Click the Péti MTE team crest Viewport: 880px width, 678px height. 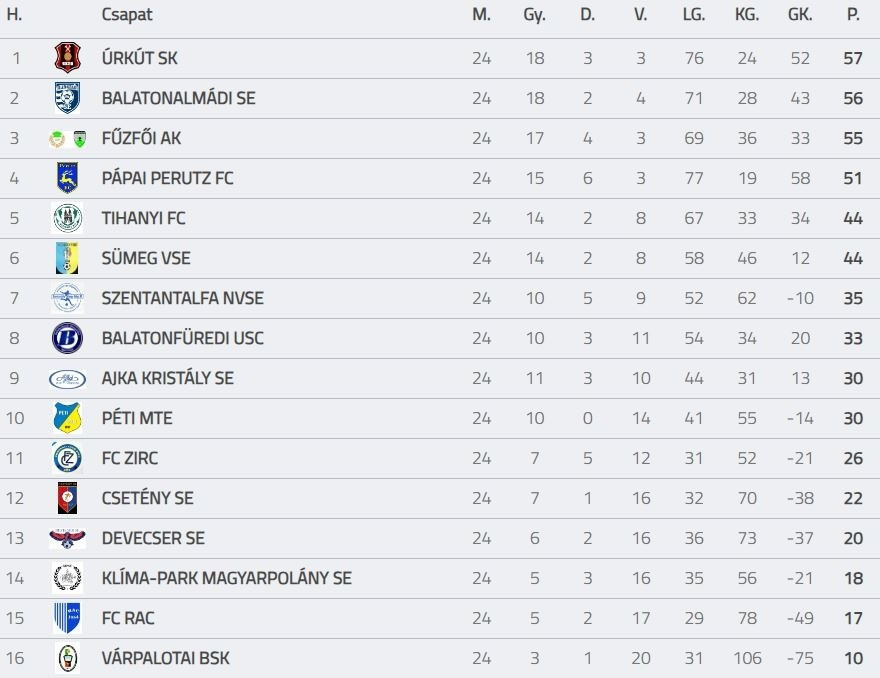[67, 418]
